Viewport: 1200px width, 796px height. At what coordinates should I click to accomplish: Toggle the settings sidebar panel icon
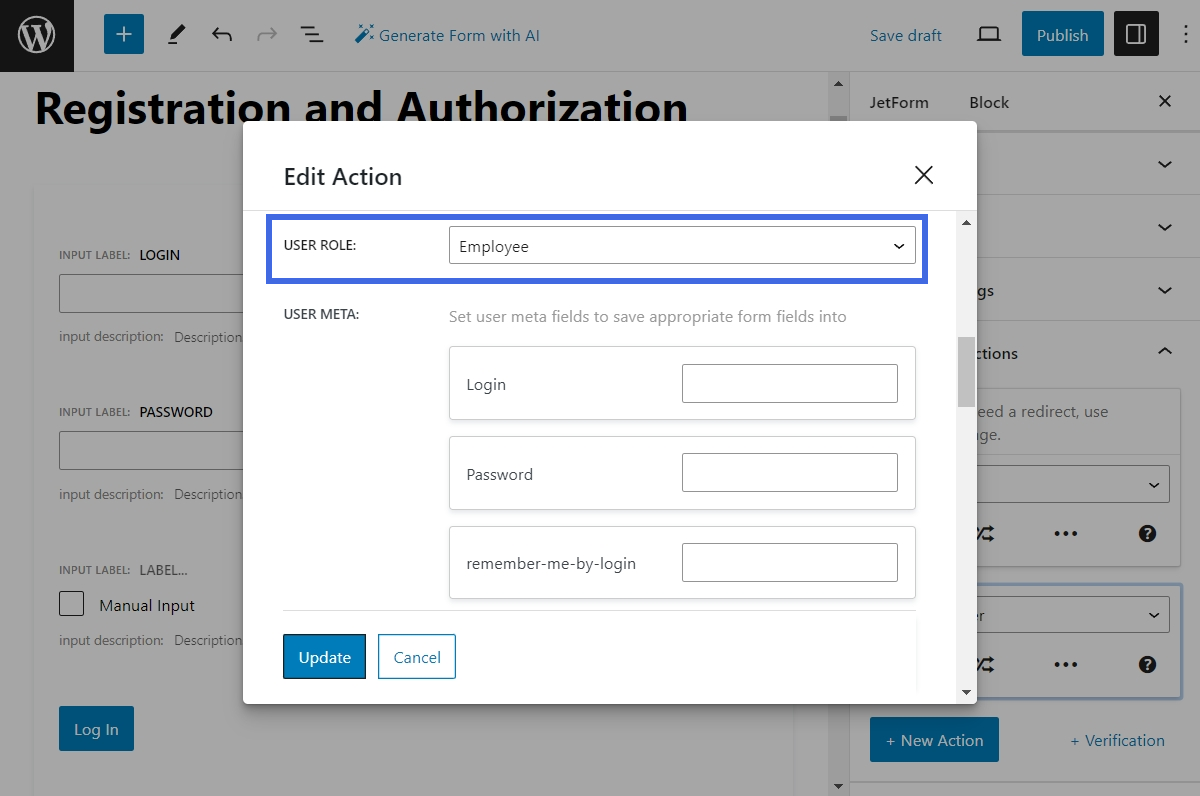pyautogui.click(x=1136, y=33)
